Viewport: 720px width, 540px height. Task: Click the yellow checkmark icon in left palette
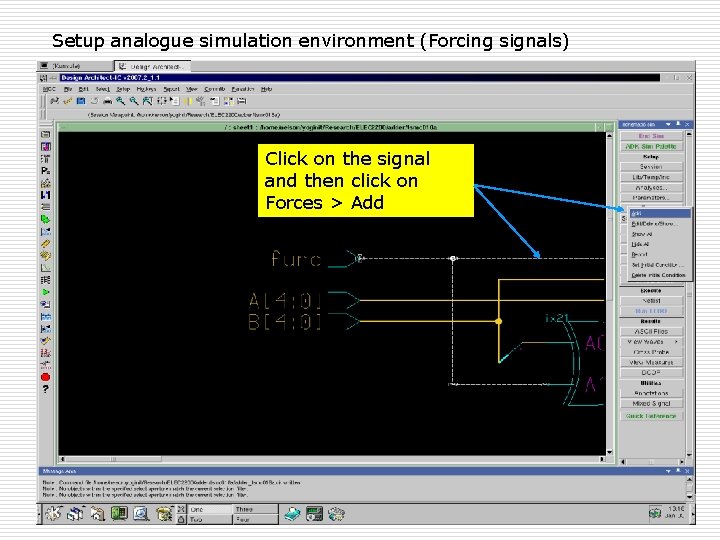[45, 341]
